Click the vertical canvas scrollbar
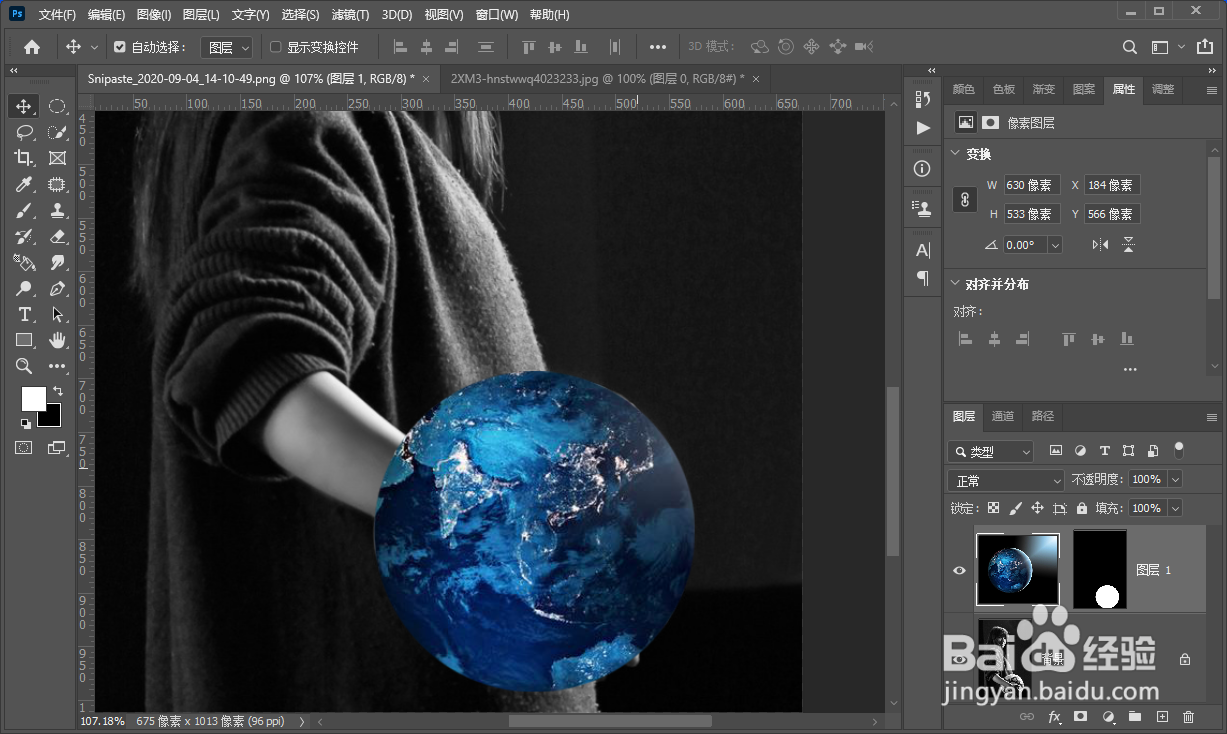 click(x=891, y=470)
